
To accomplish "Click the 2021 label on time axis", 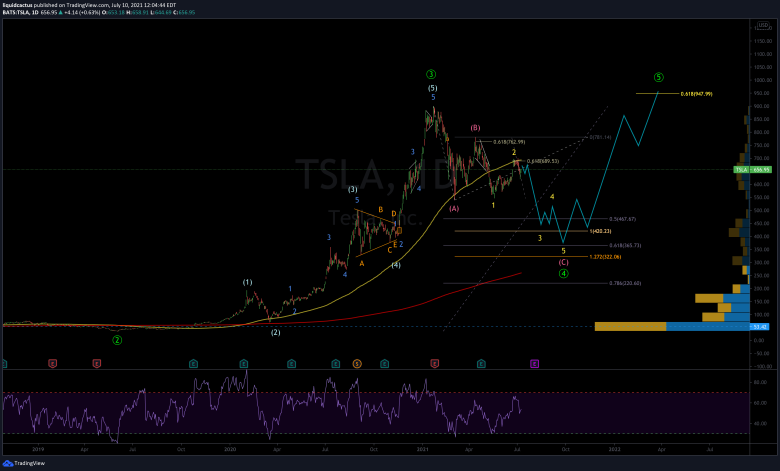I will tap(422, 449).
